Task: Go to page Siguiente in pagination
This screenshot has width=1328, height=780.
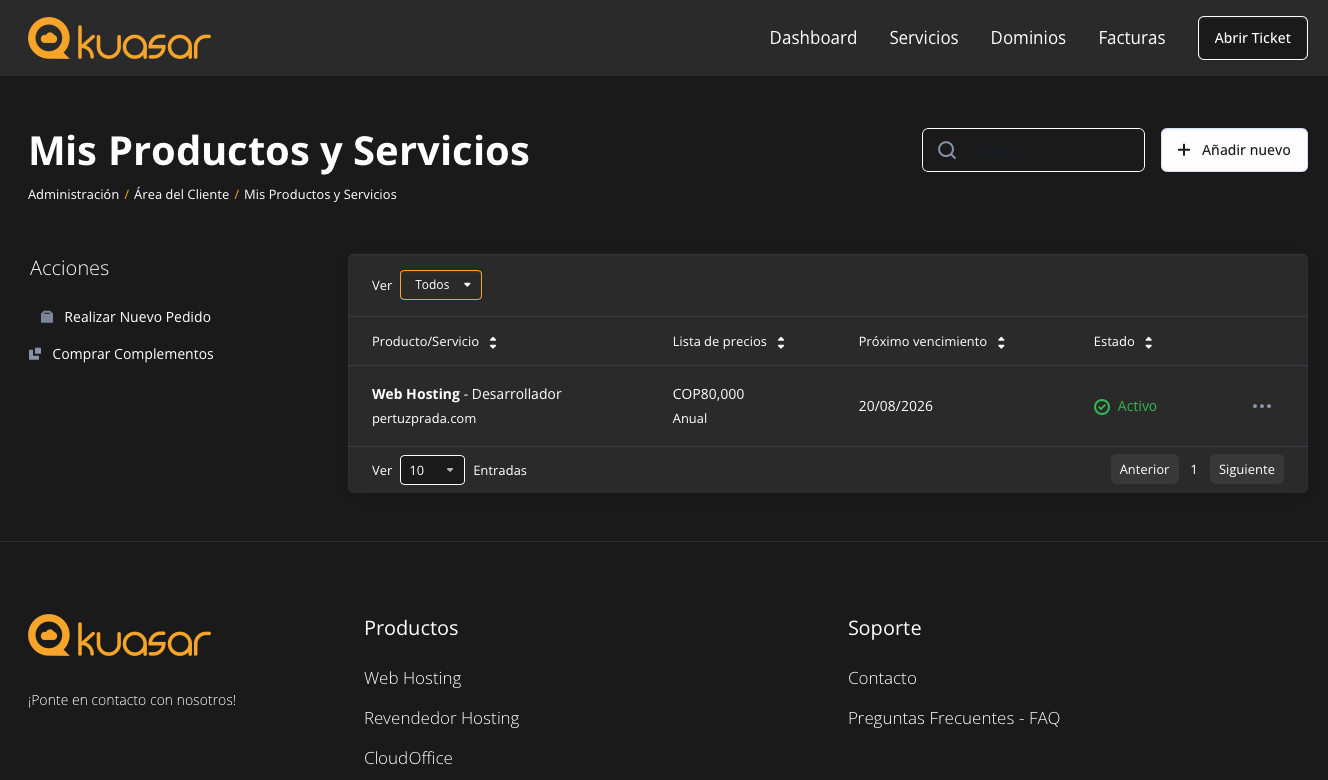Action: point(1246,469)
